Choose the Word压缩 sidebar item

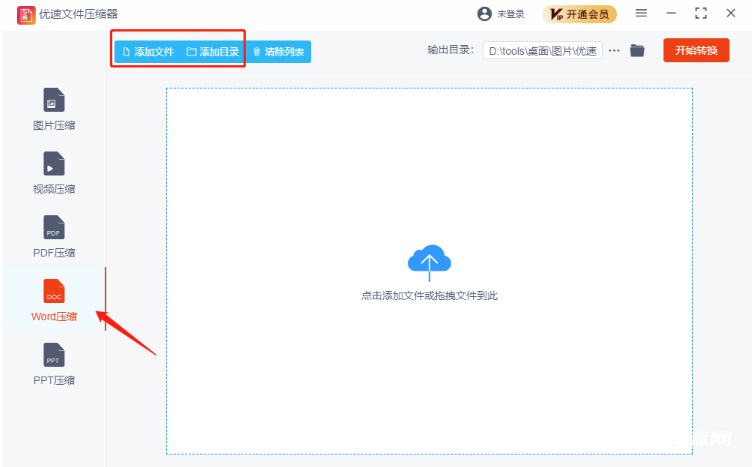(x=54, y=300)
